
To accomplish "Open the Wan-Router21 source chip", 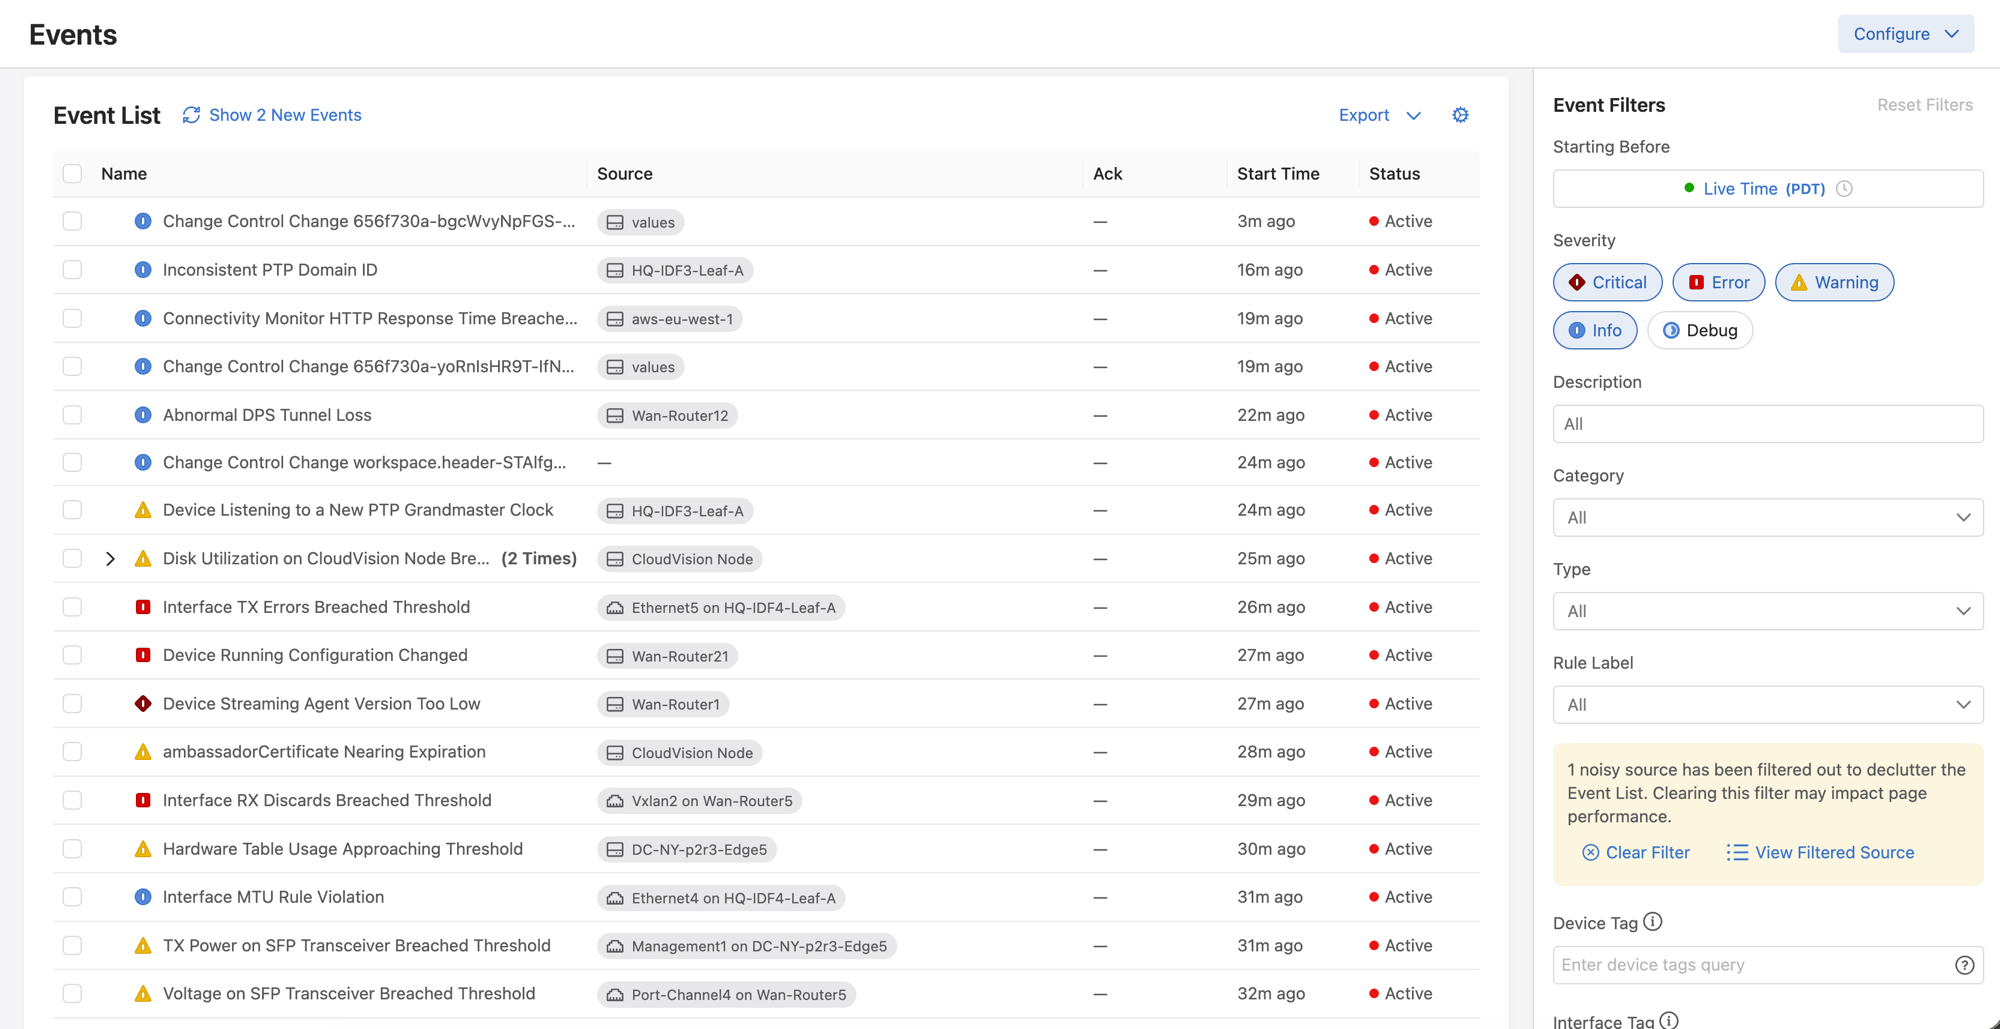I will point(667,656).
